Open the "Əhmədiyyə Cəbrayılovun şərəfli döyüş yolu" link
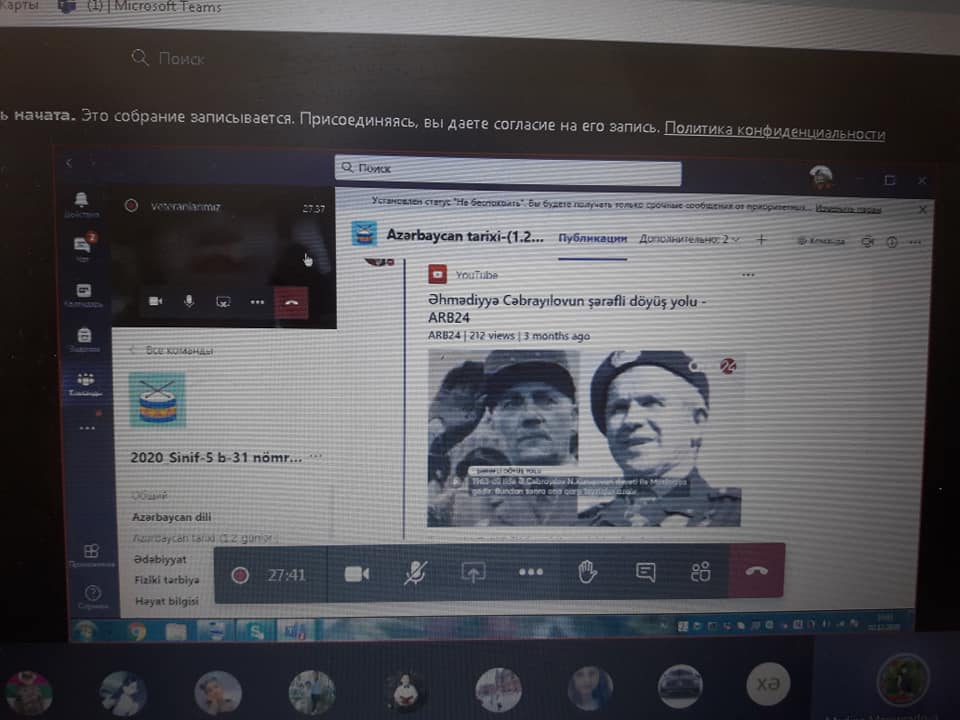Viewport: 960px width, 720px height. (x=567, y=309)
